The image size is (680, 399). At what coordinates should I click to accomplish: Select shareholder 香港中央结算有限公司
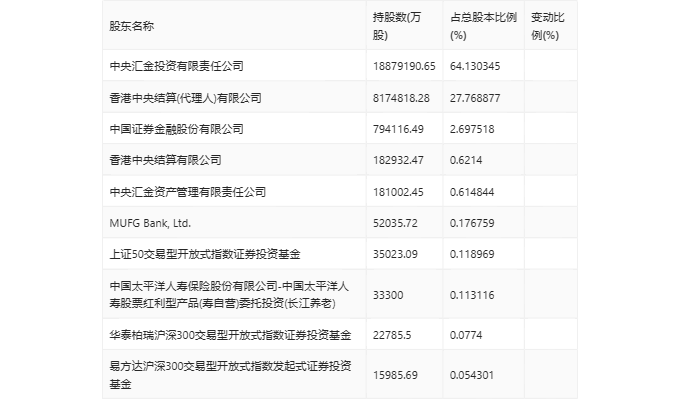coord(165,160)
